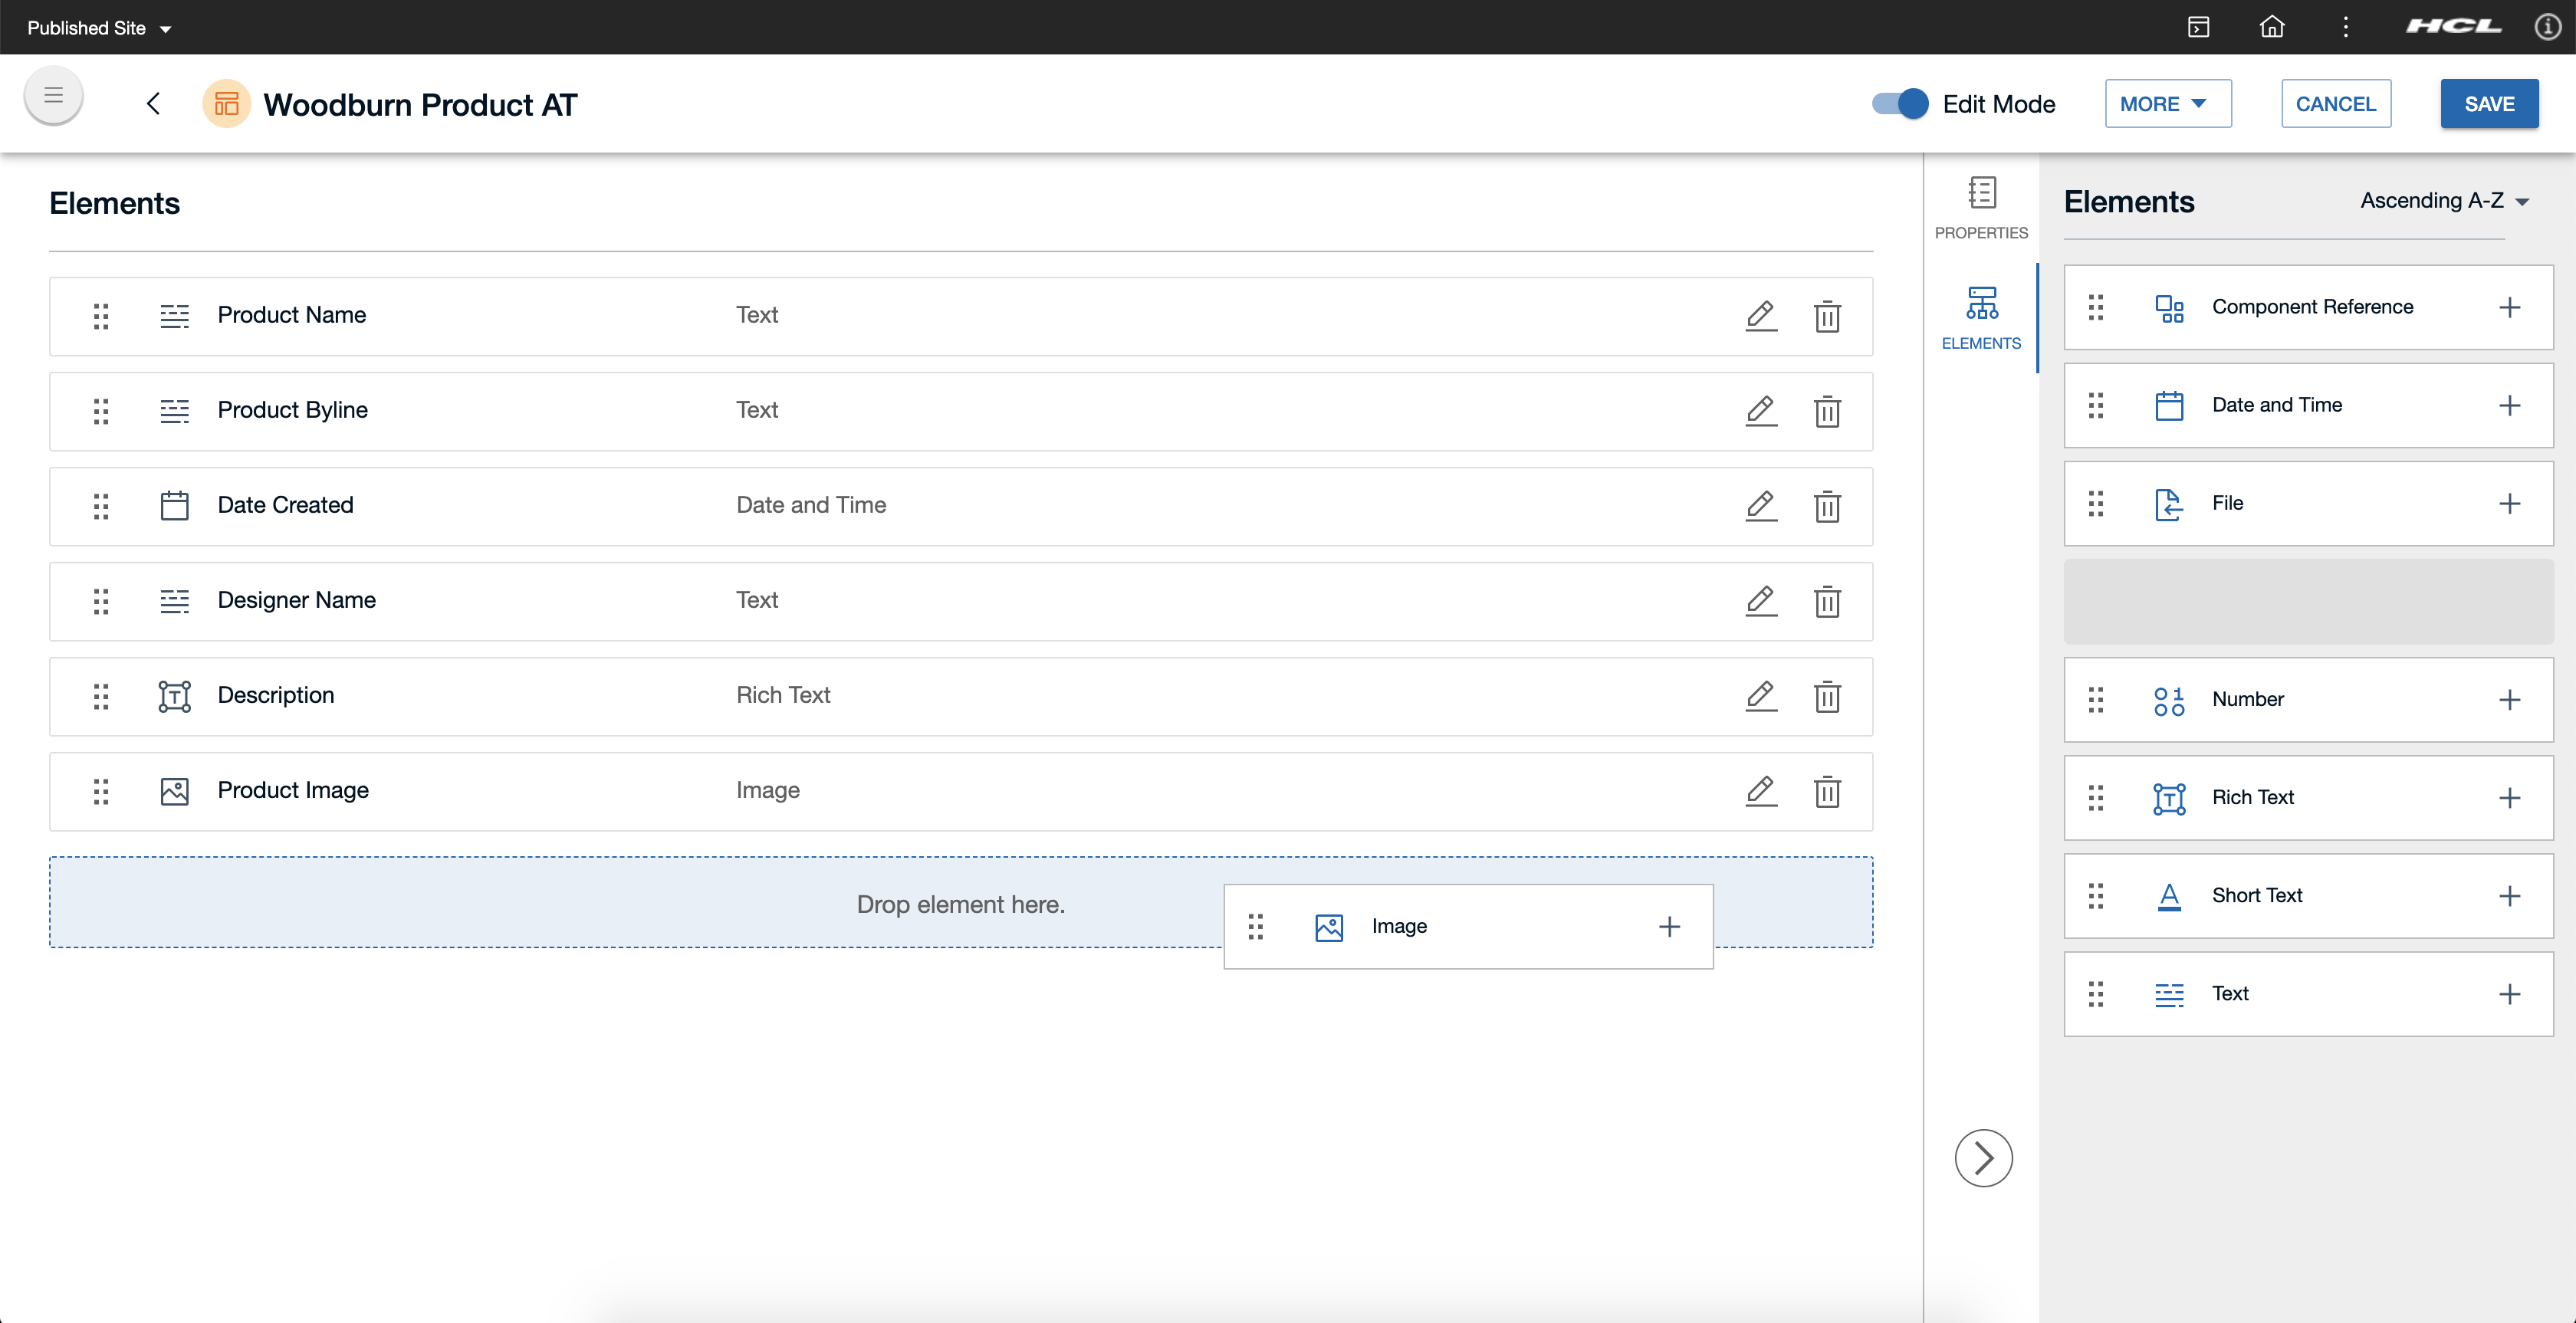The width and height of the screenshot is (2576, 1323).
Task: Switch to the PROPERTIES tab
Action: tap(1981, 209)
